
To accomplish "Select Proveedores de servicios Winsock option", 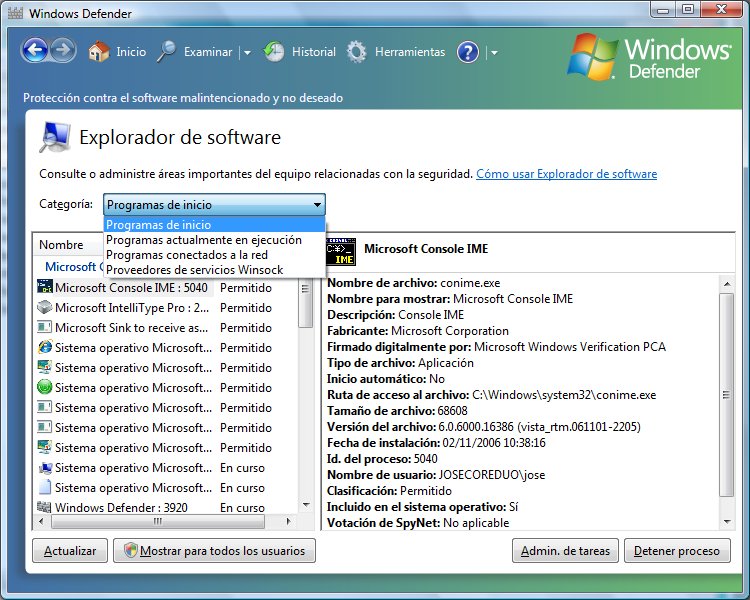I will click(214, 269).
